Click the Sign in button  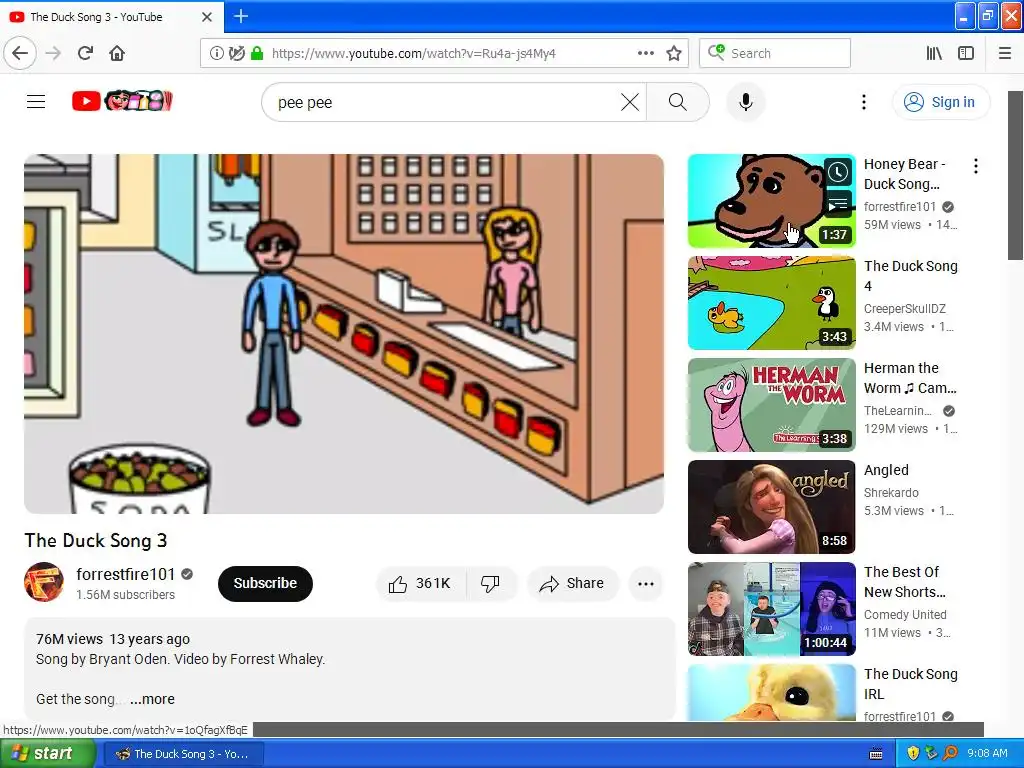click(940, 102)
